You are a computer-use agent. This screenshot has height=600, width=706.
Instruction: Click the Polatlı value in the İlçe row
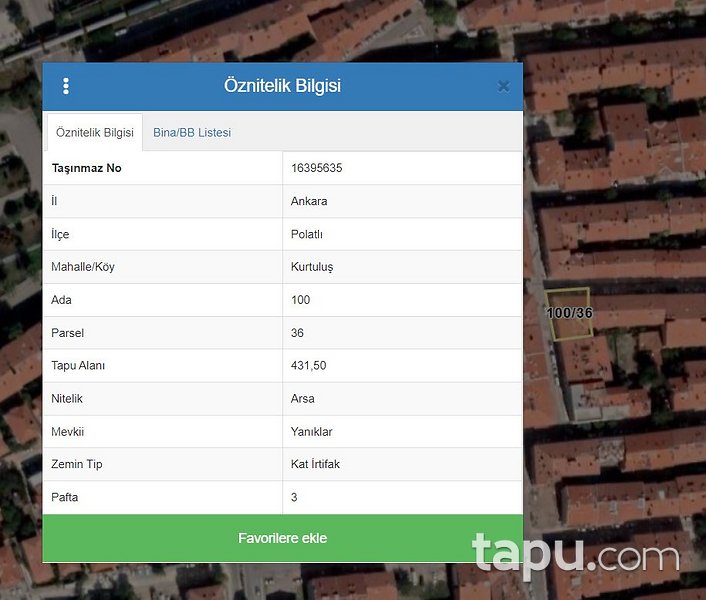(x=307, y=234)
